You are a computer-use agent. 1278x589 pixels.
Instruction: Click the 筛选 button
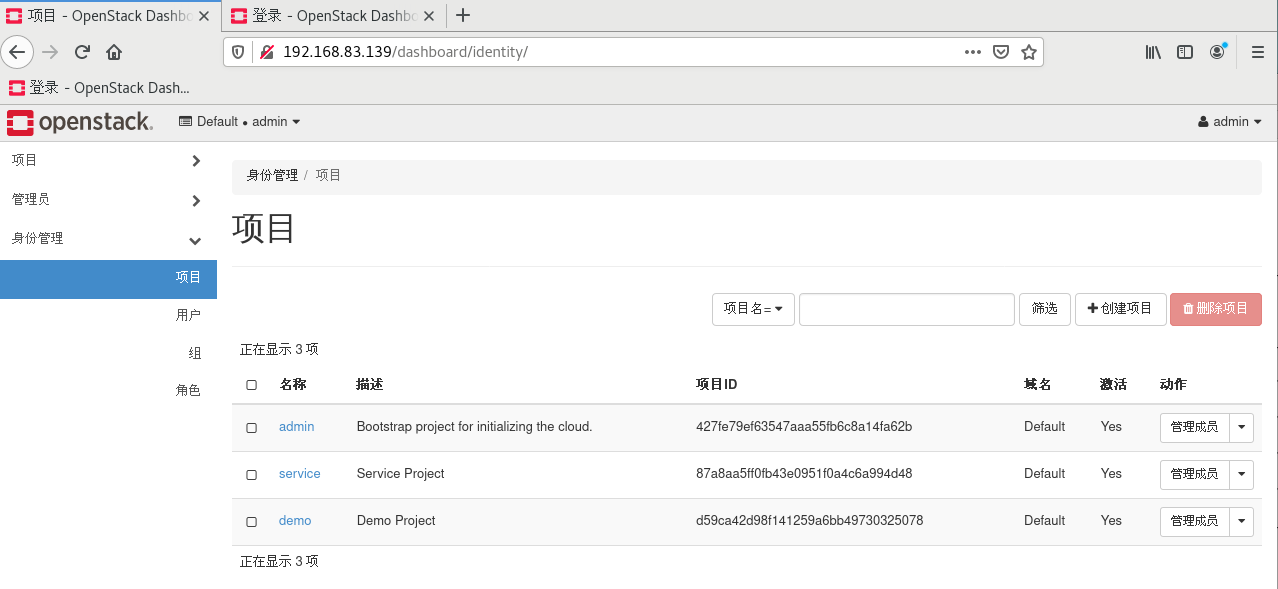[1045, 309]
